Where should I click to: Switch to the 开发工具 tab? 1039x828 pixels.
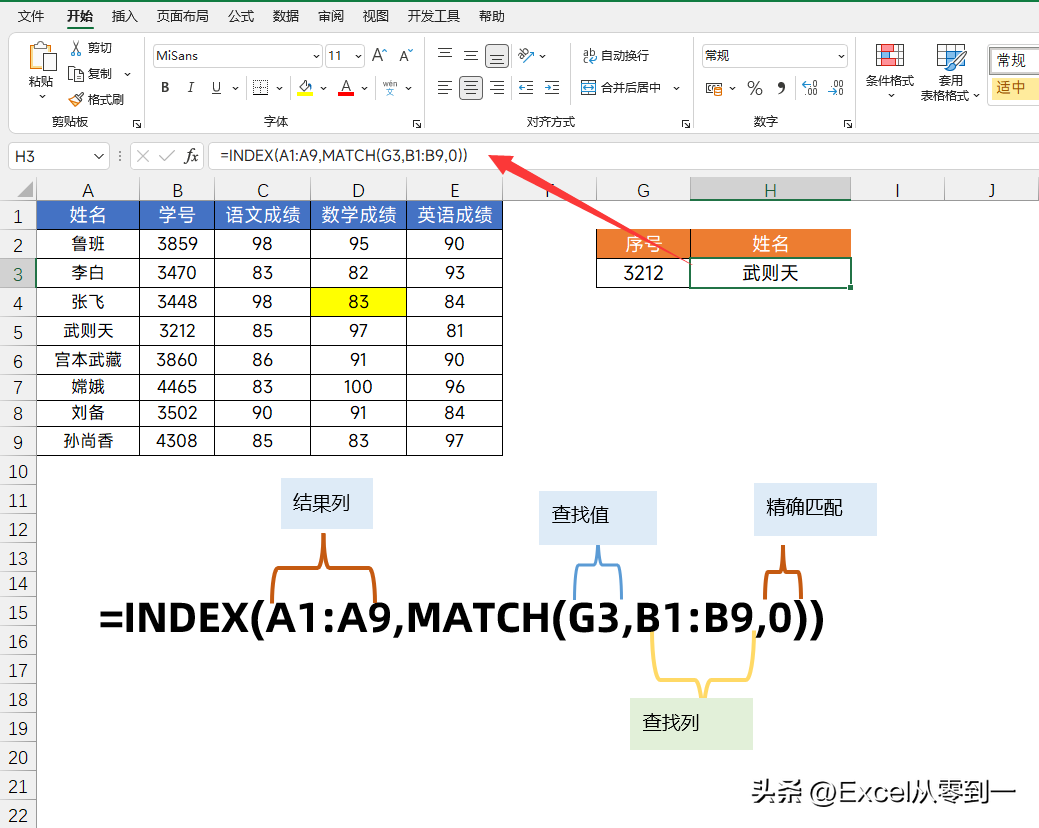pos(433,16)
